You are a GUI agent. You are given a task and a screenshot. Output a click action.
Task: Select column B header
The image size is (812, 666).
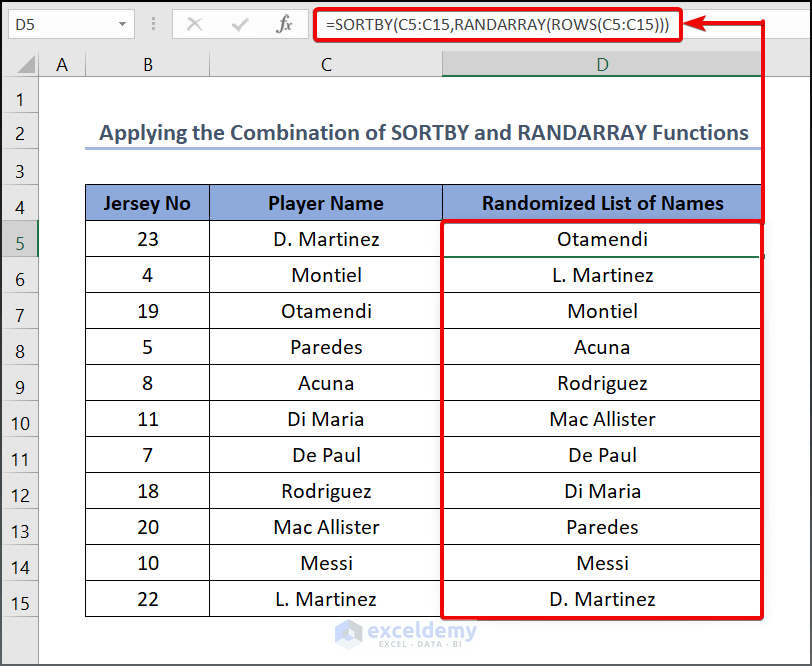[x=148, y=65]
